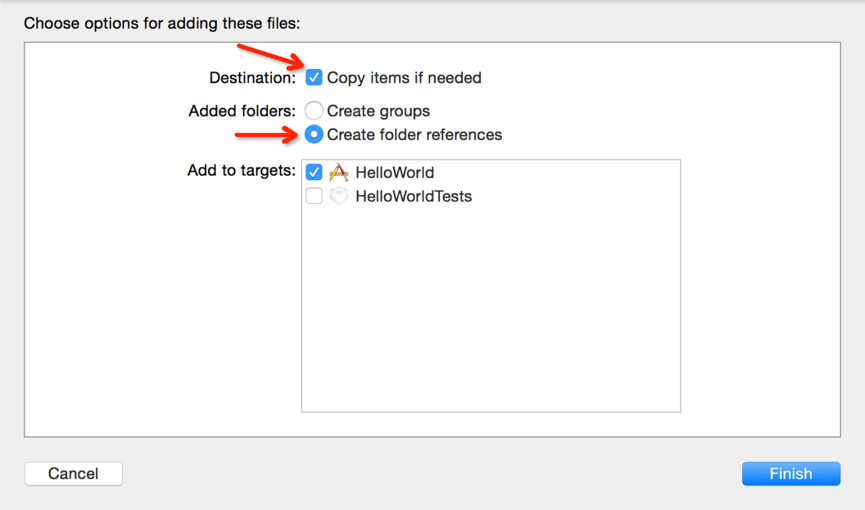Click the Add to targets: field label
865x510 pixels.
(x=242, y=171)
